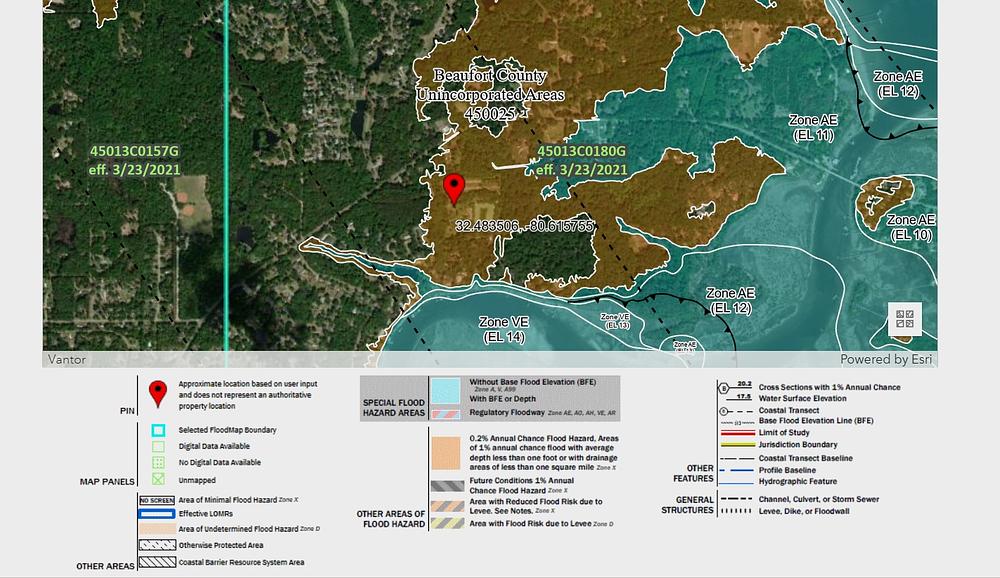
Task: Click the Area of Undetermined Flood Hazard swatch
Action: pos(157,530)
